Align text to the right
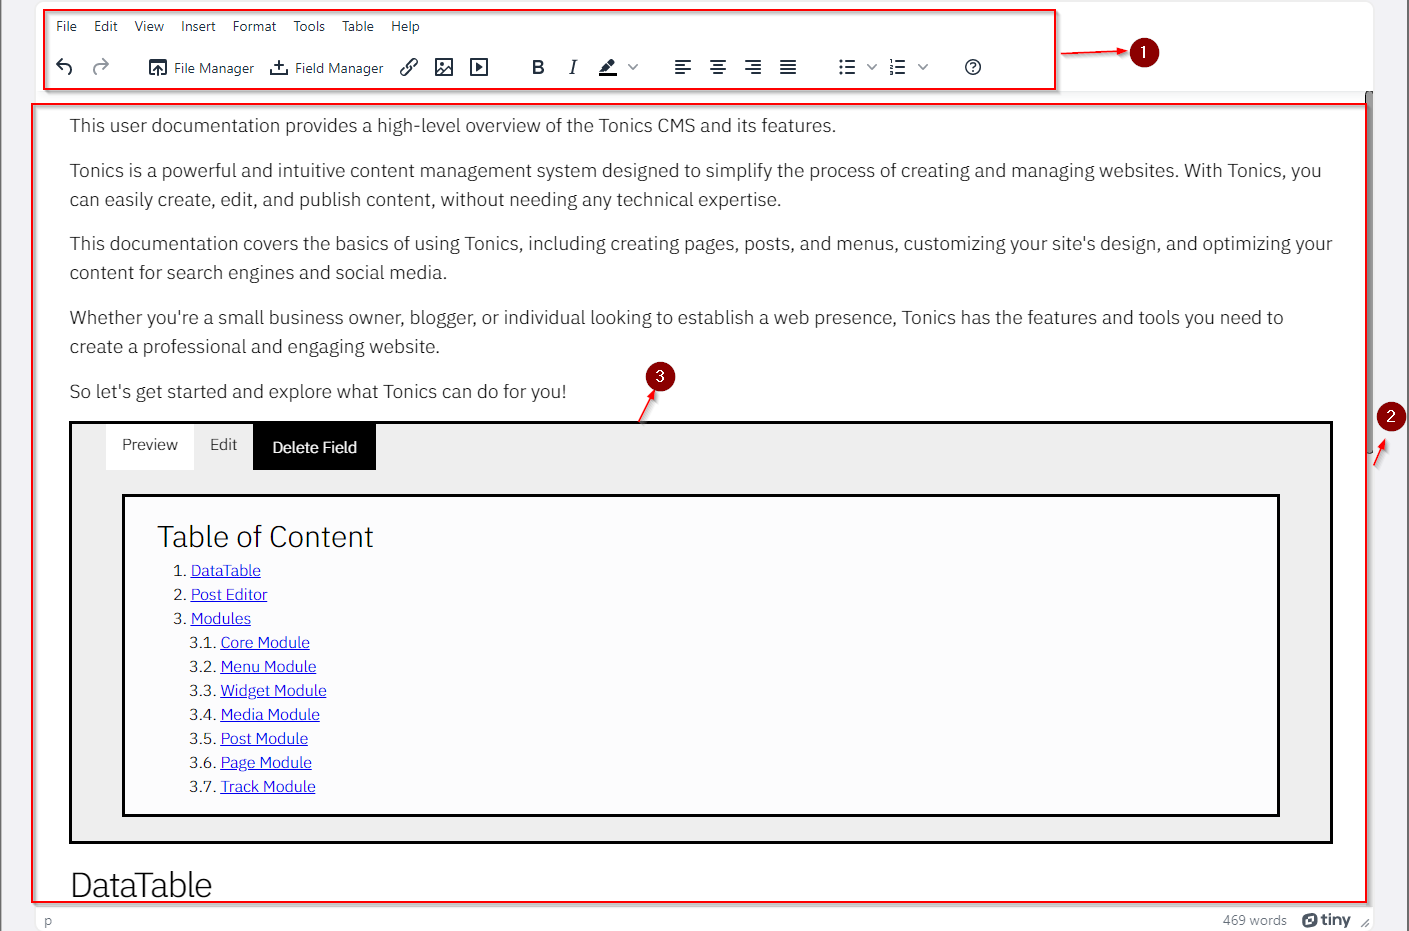This screenshot has width=1409, height=931. [x=753, y=67]
